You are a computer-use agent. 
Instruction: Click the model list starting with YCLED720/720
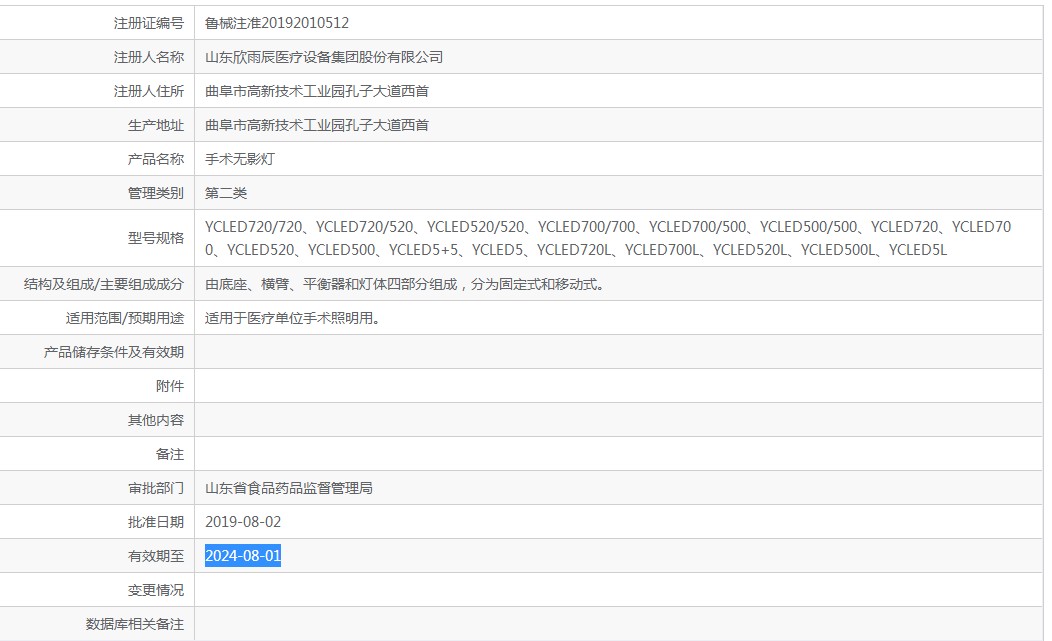(x=608, y=238)
